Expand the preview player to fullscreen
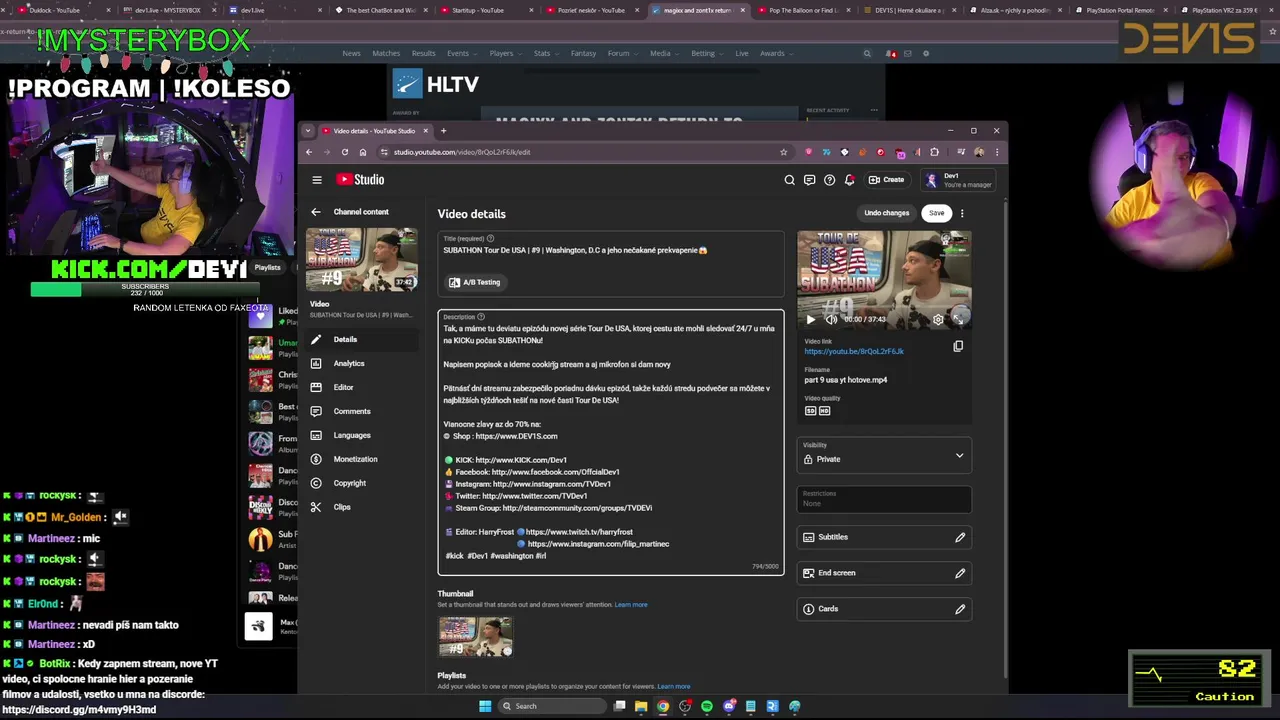The width and height of the screenshot is (1280, 720). (x=958, y=319)
